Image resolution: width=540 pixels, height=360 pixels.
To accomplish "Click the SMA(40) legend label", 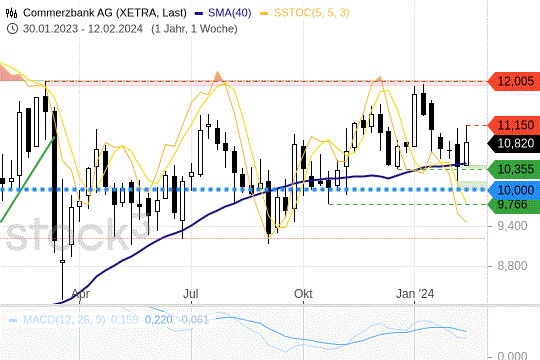I will [x=230, y=13].
